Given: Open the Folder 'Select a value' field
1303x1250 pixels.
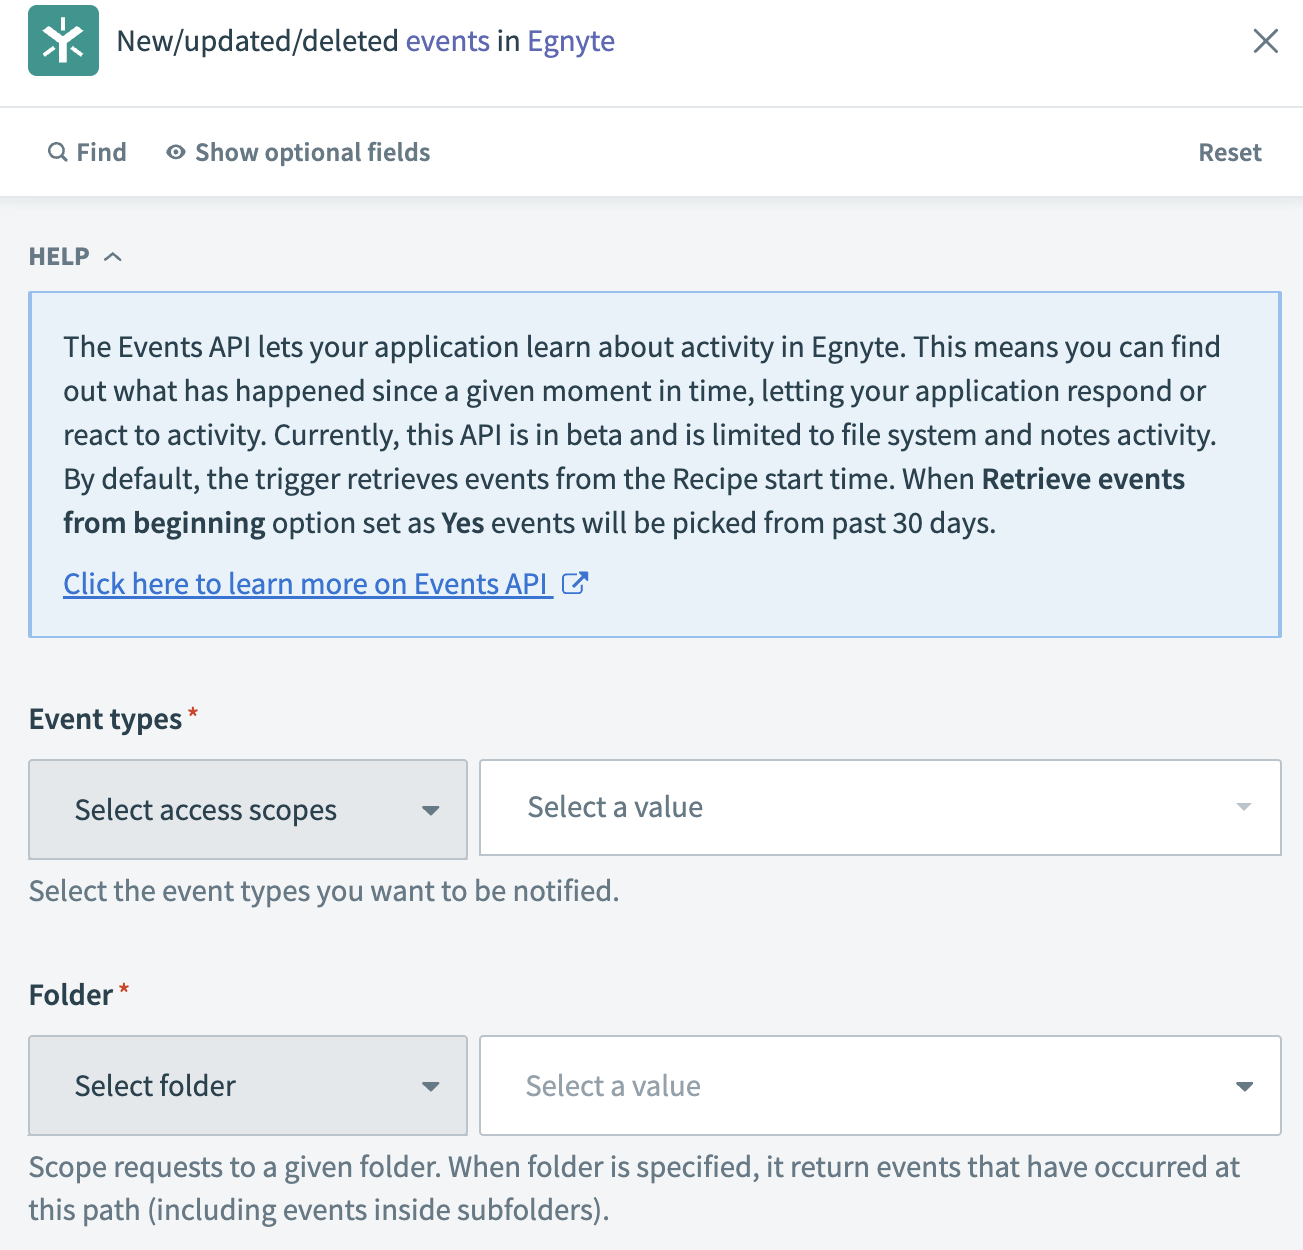Looking at the screenshot, I should 860,1086.
